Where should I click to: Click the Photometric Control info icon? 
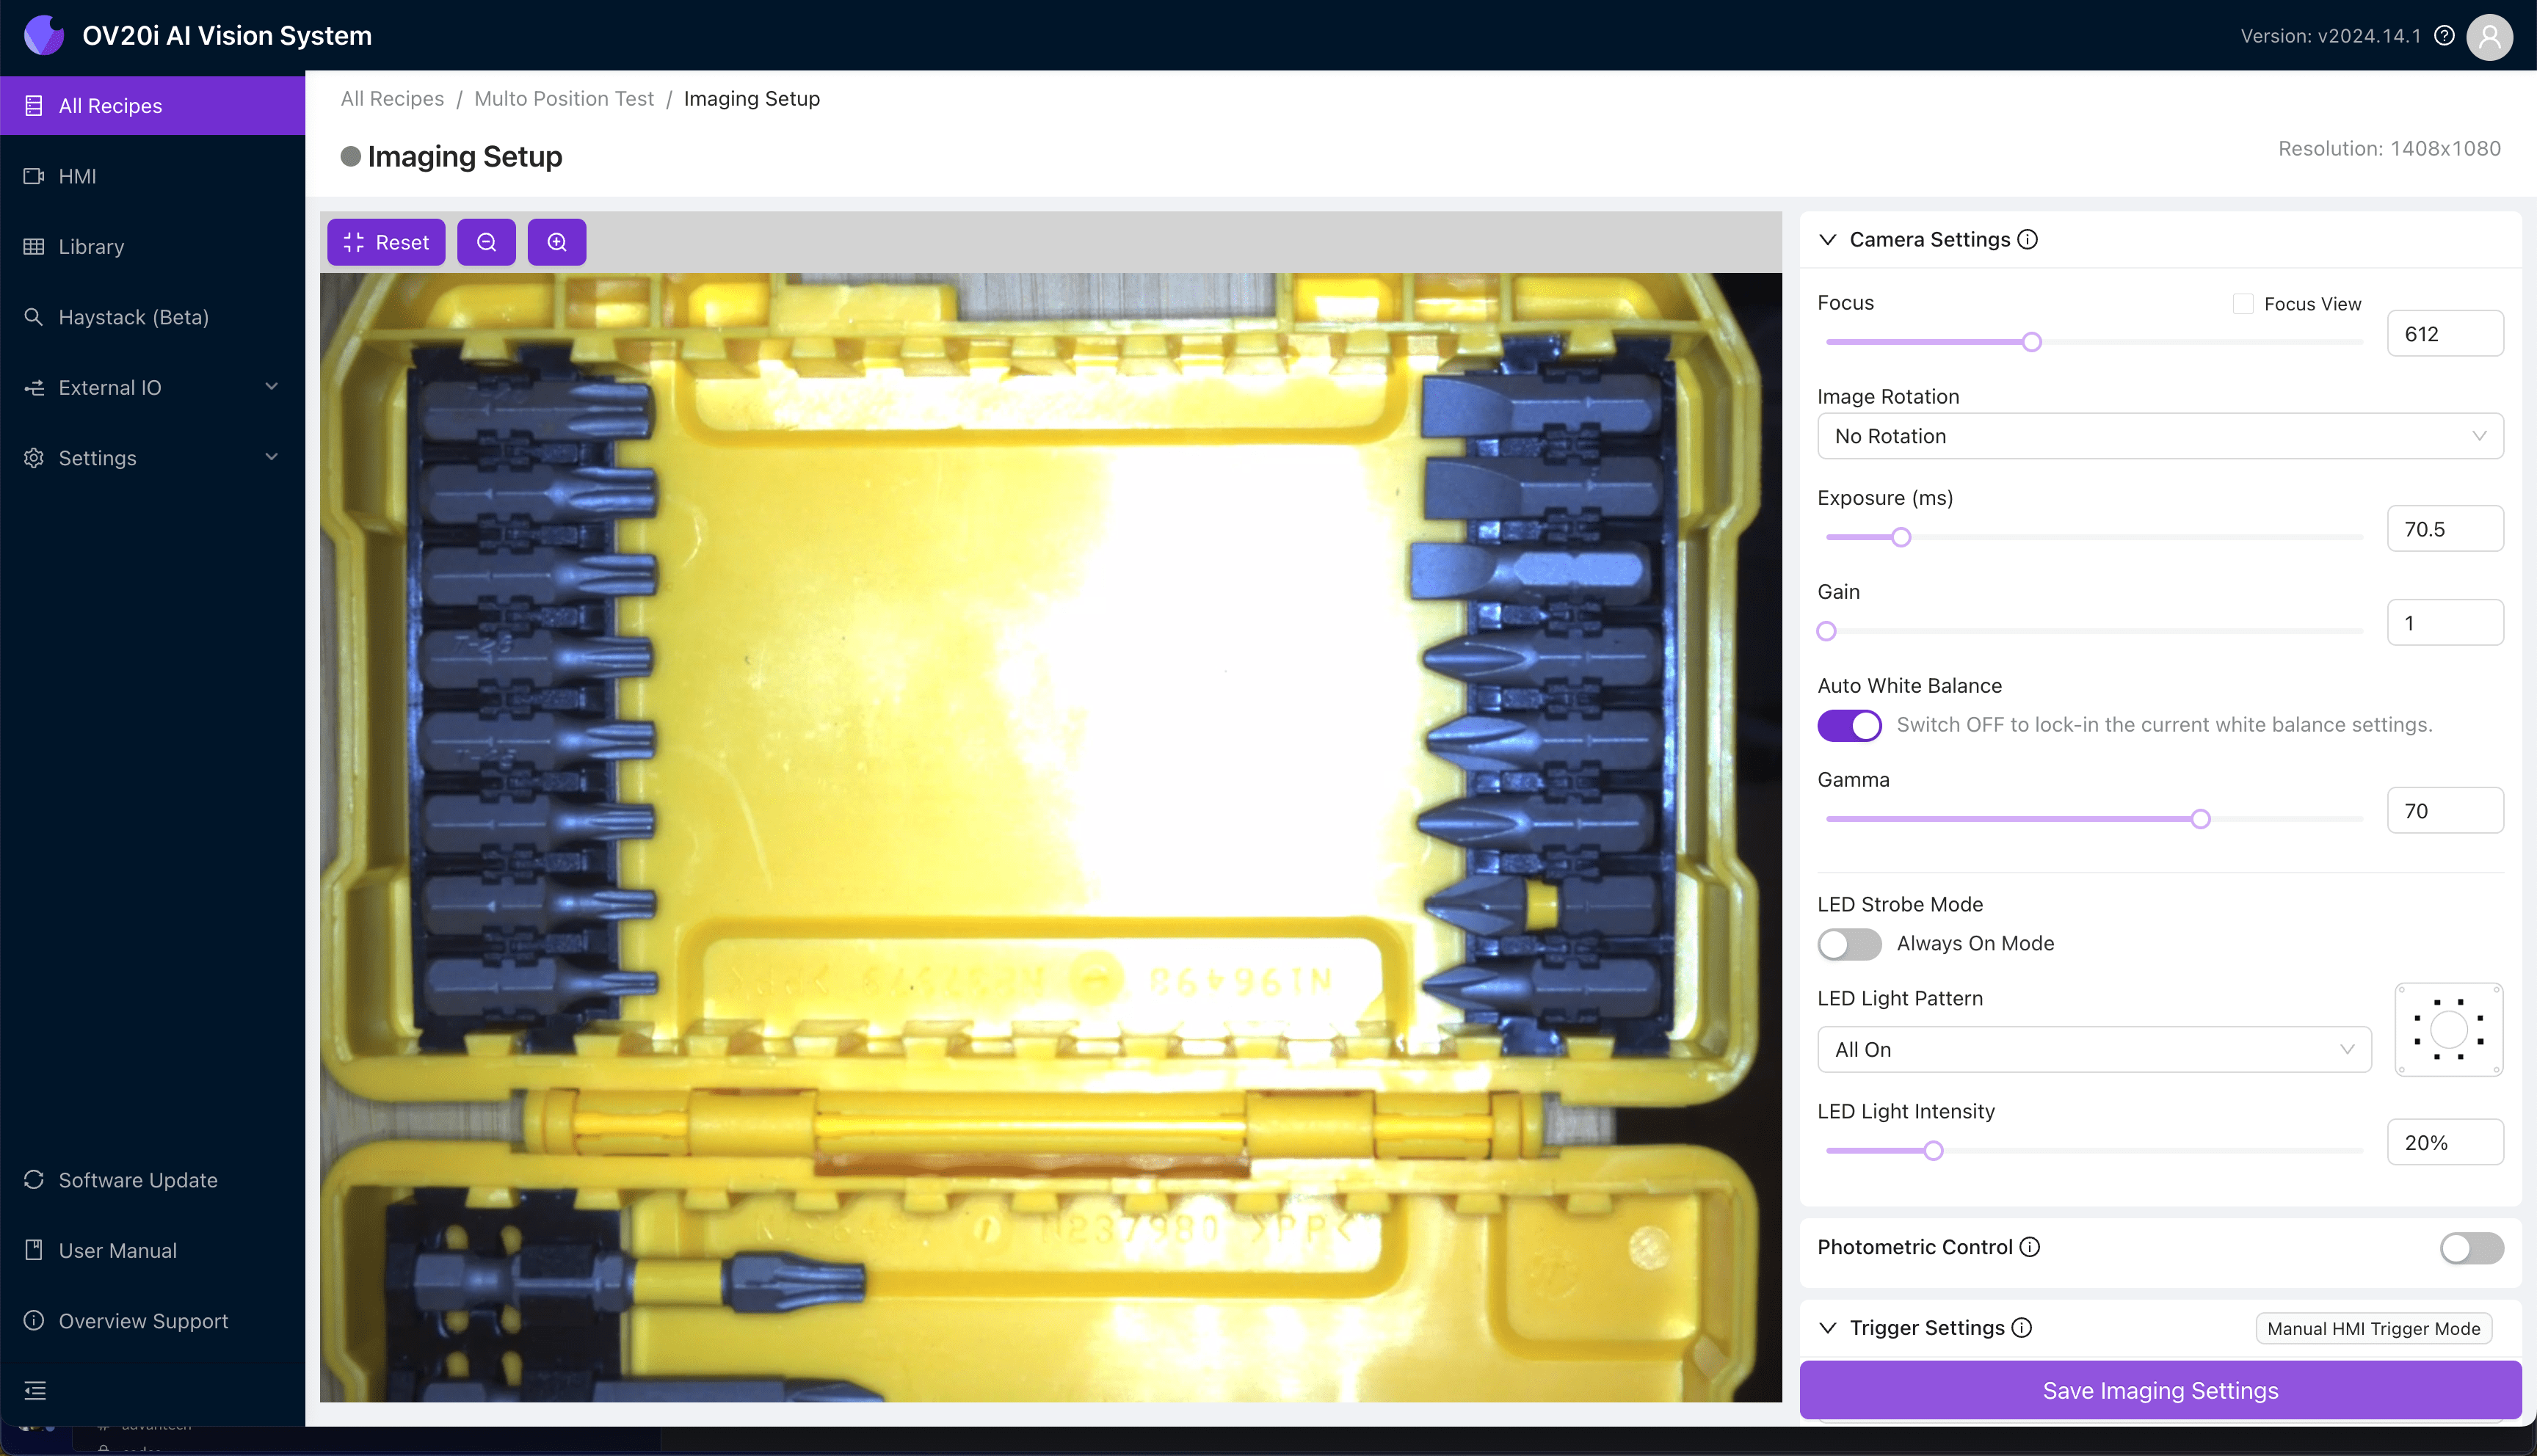2029,1247
